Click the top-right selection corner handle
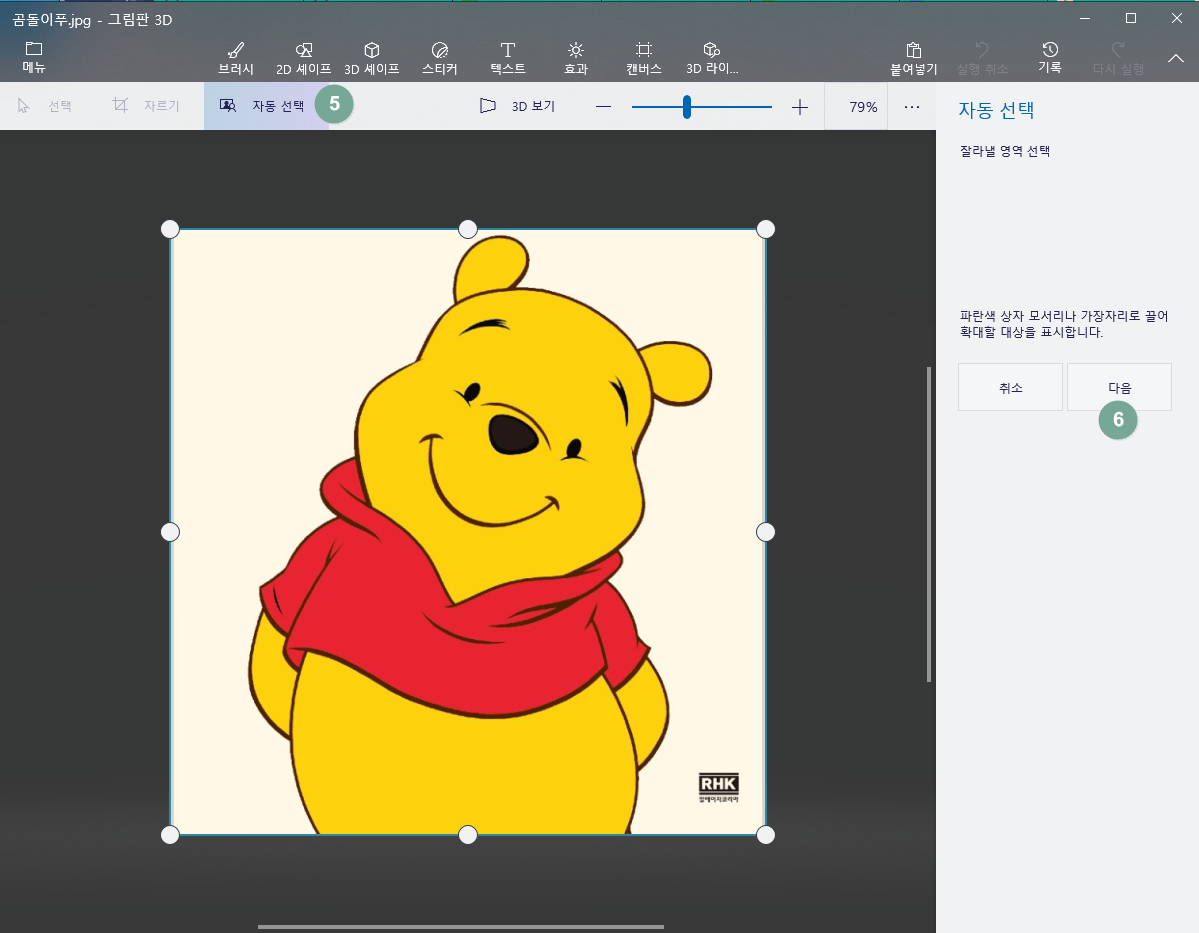The height and width of the screenshot is (933, 1199). [765, 229]
